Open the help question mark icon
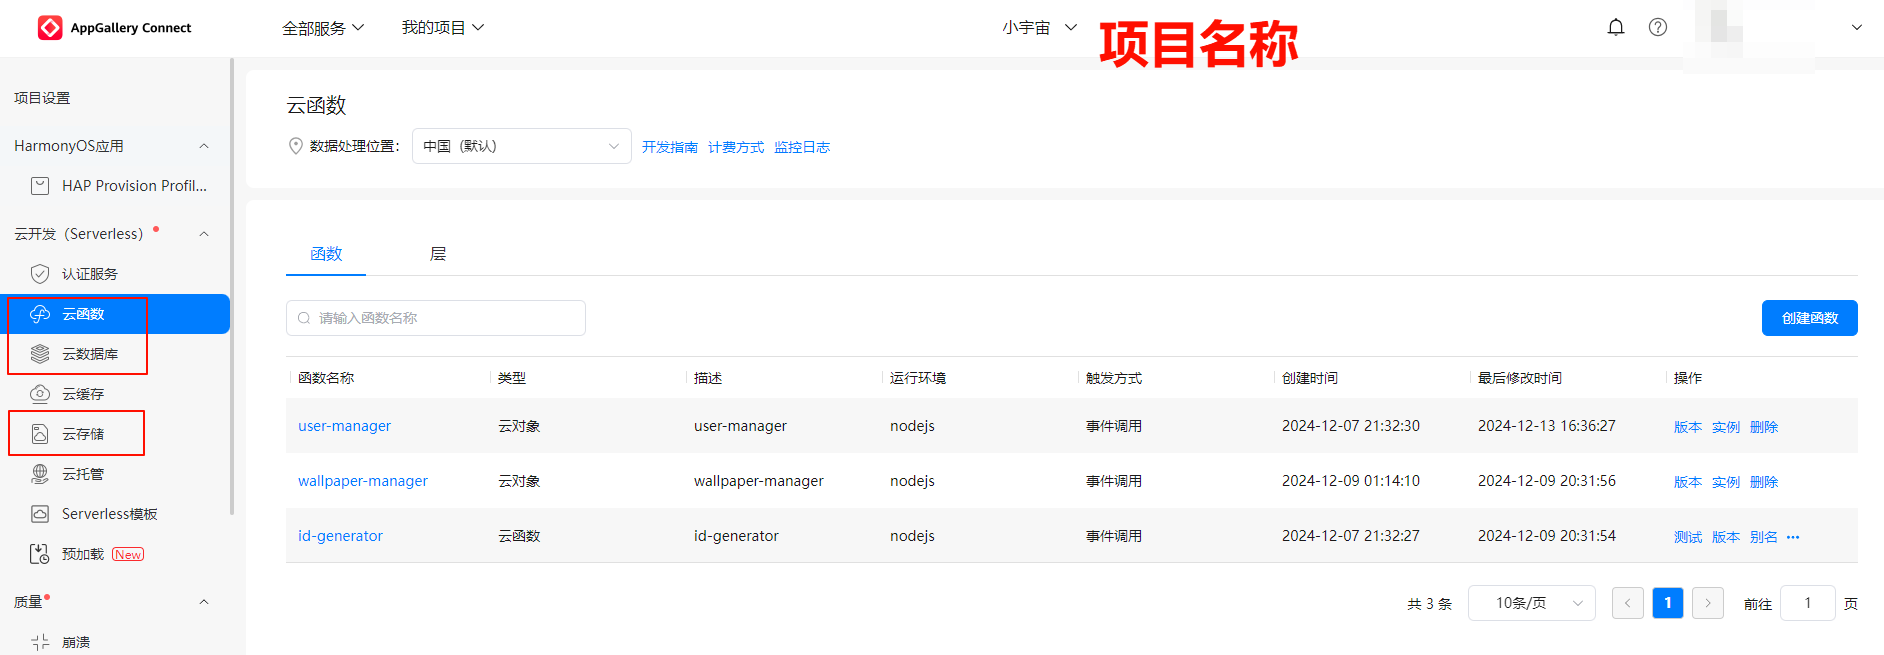1884x655 pixels. (x=1657, y=27)
